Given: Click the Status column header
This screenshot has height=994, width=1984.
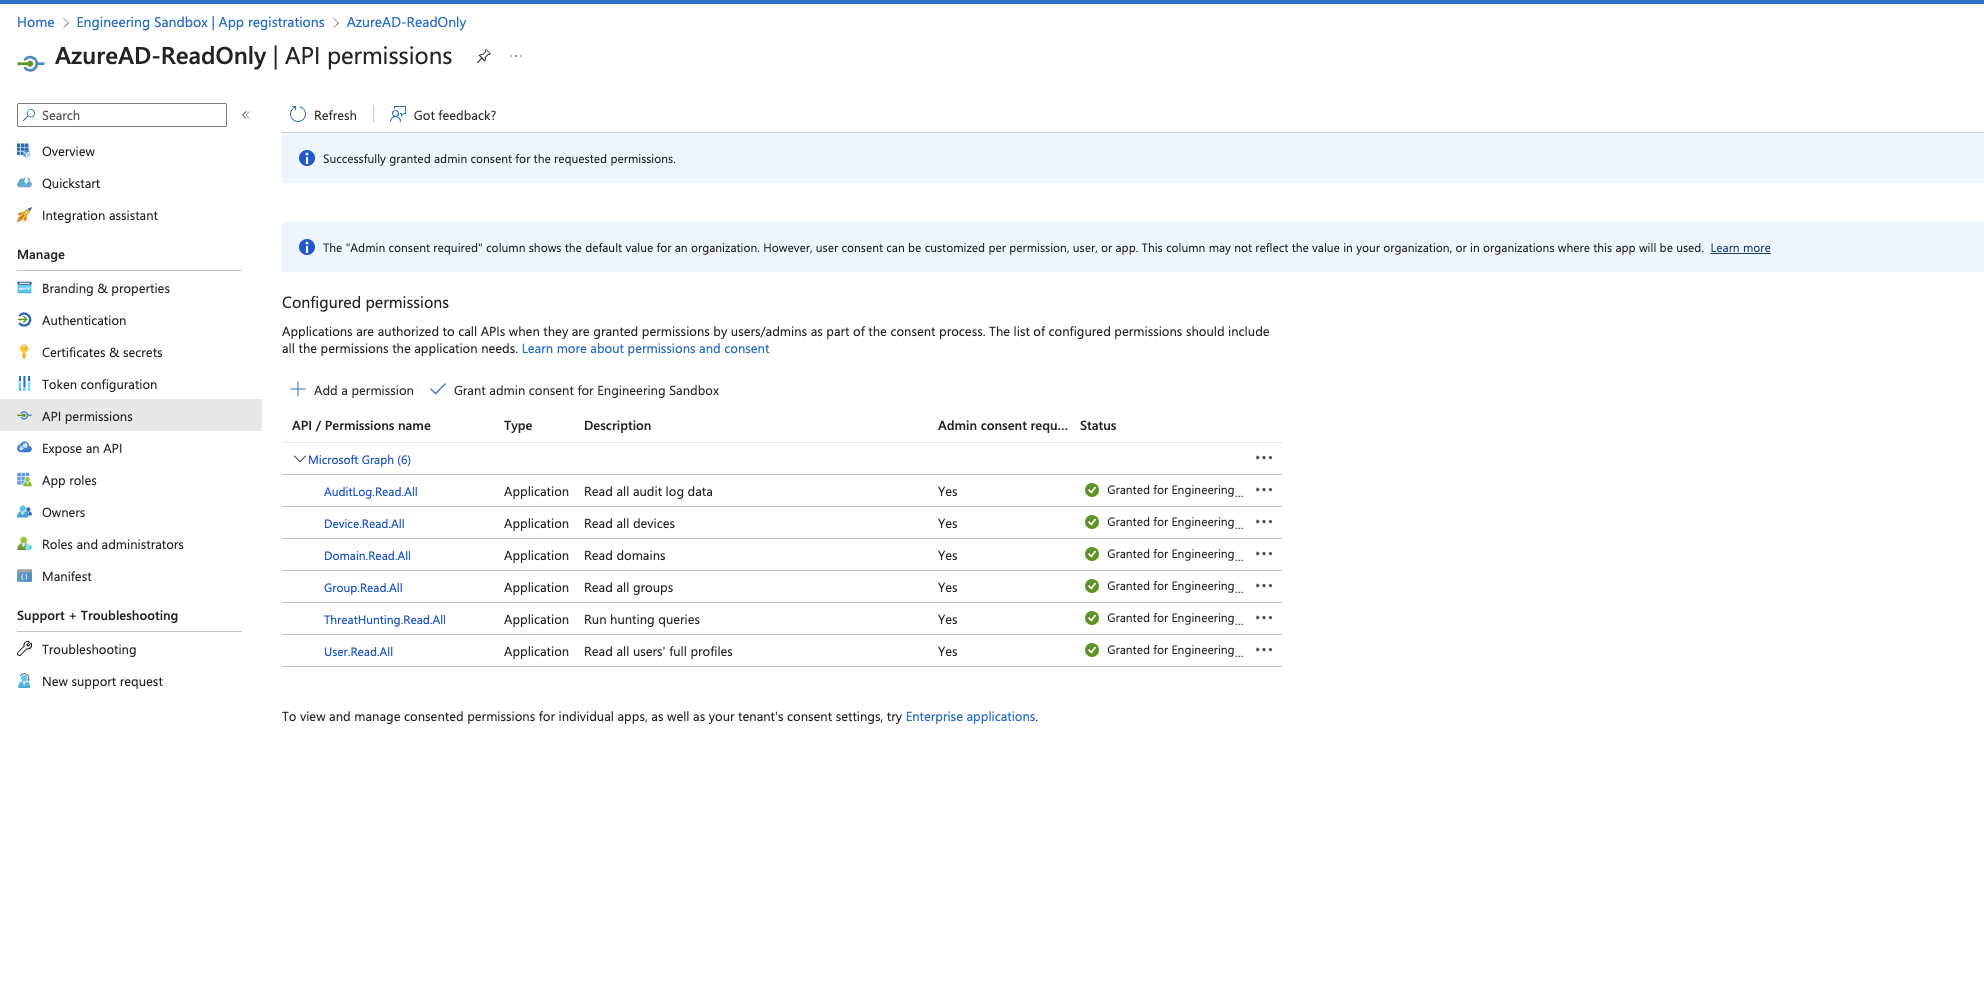Looking at the screenshot, I should [1098, 426].
